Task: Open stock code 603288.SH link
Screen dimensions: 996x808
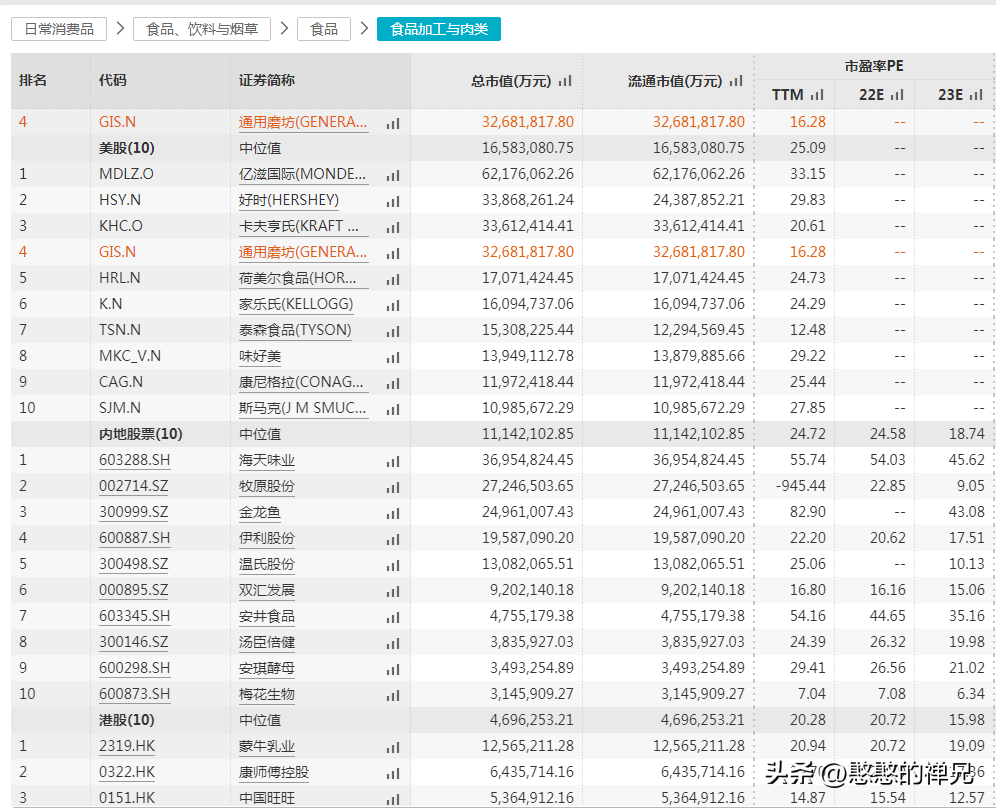Action: pyautogui.click(x=135, y=460)
